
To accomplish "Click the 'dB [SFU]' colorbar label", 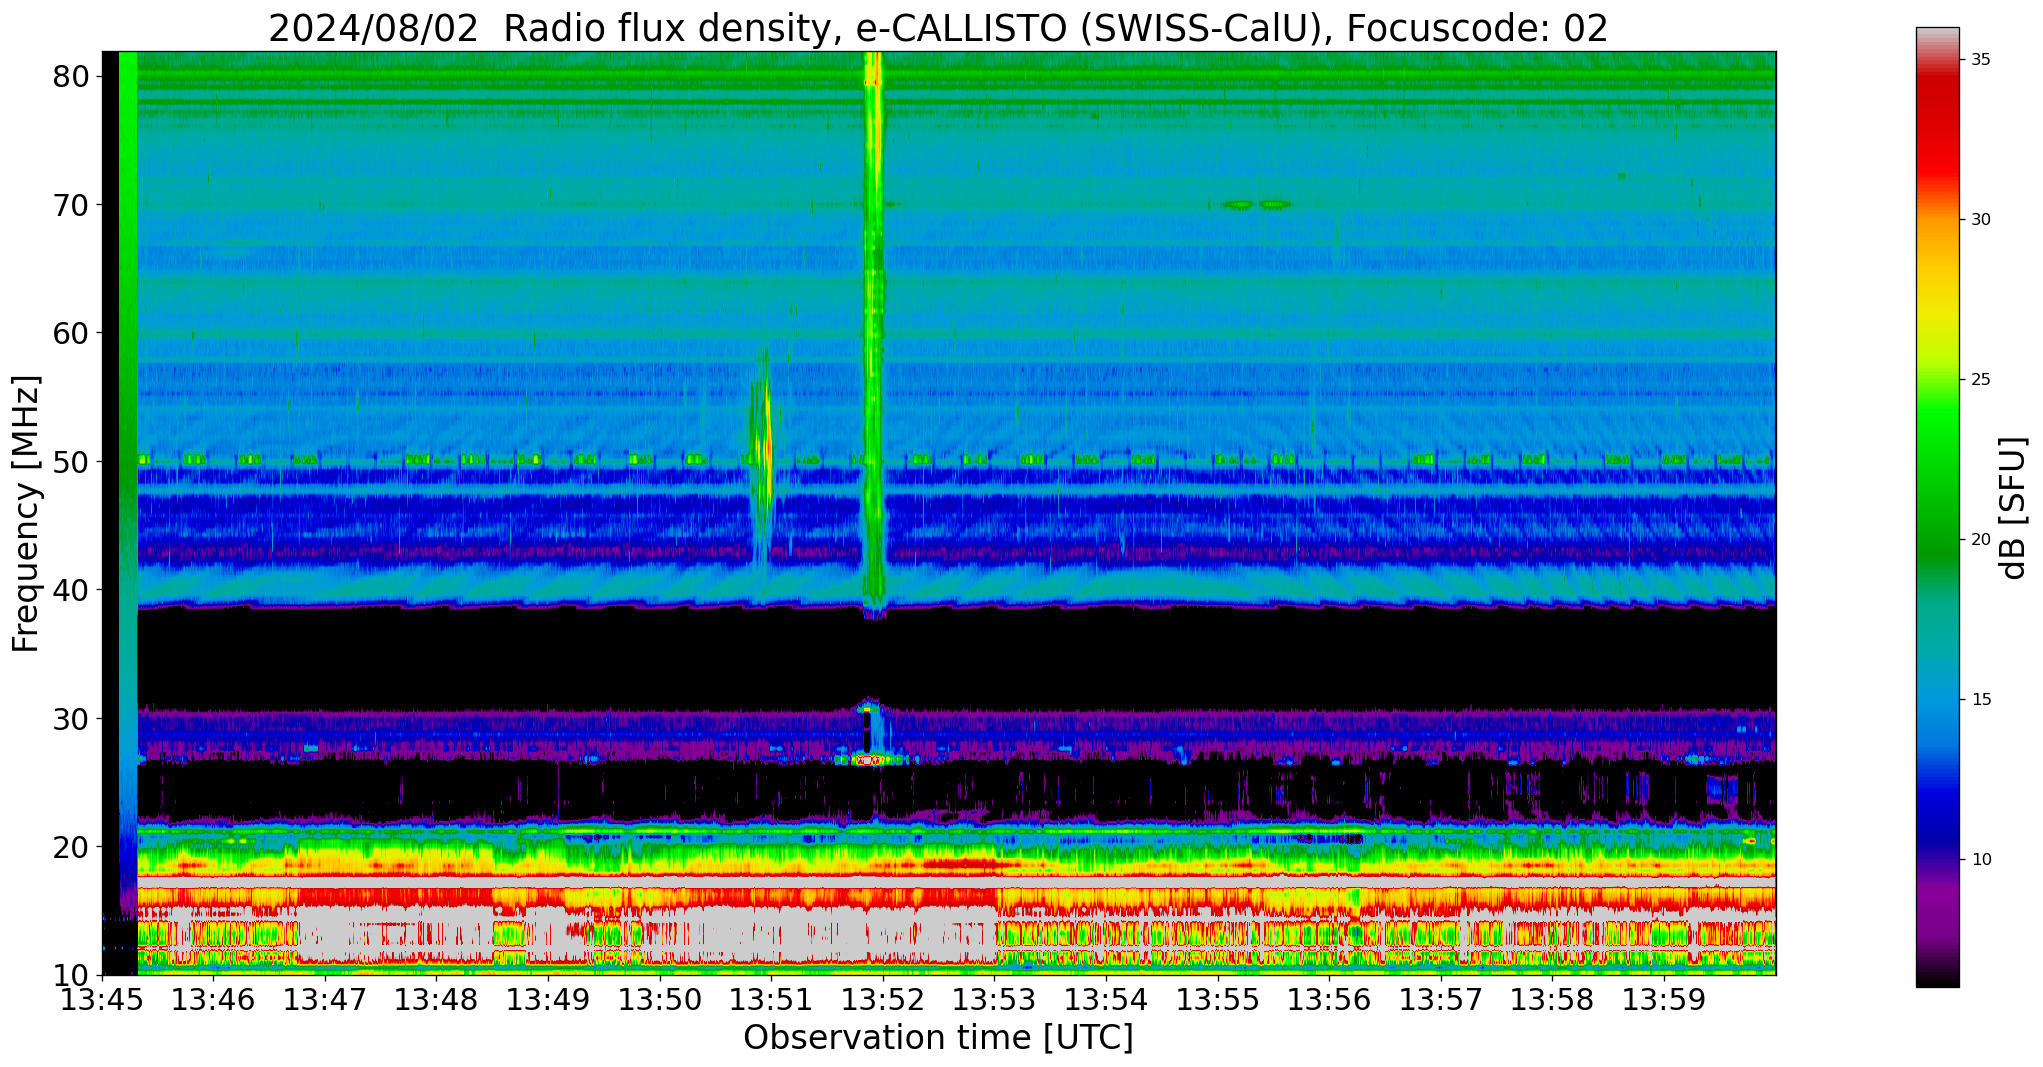I will coord(2013,508).
